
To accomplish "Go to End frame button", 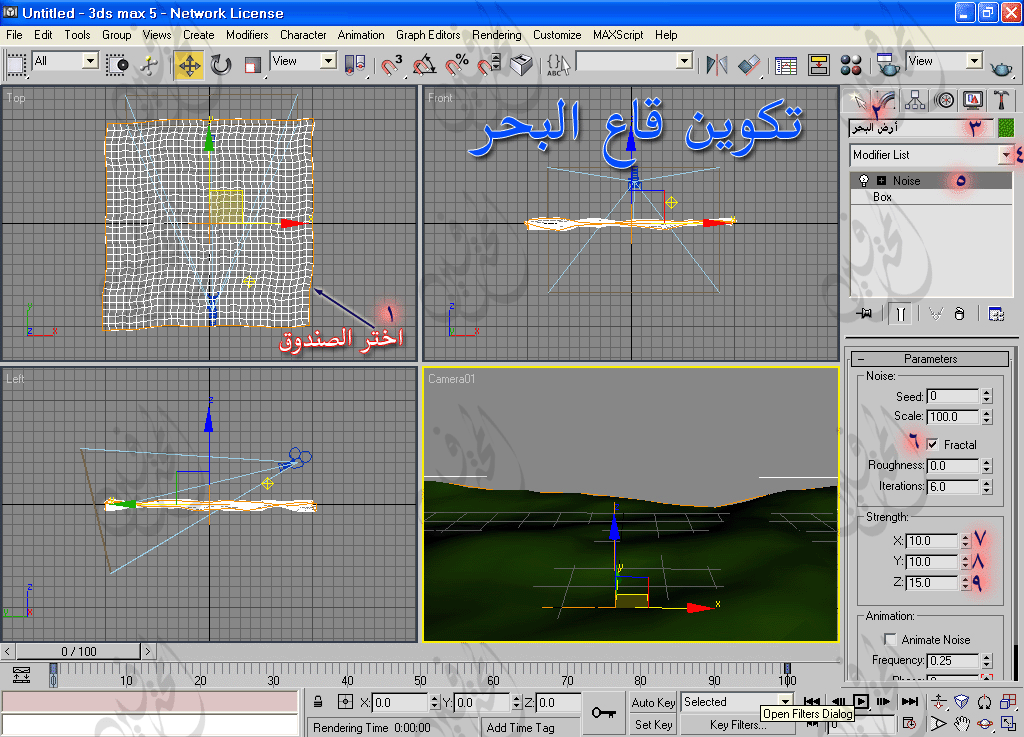I will point(909,702).
